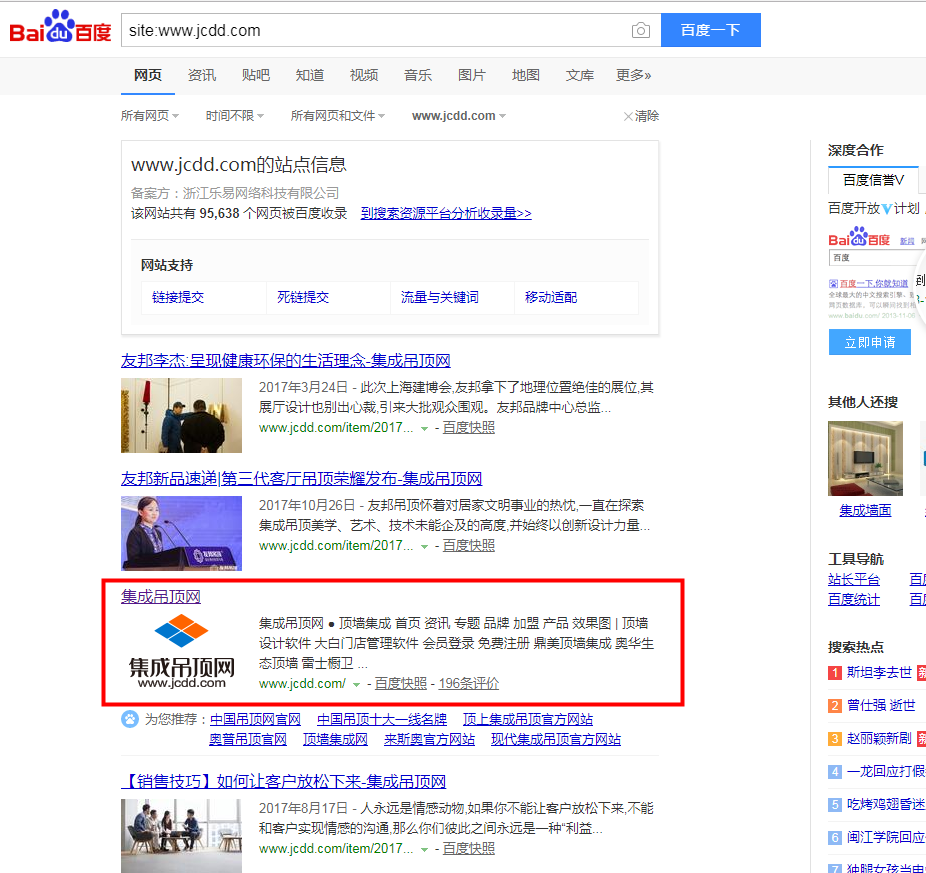The width and height of the screenshot is (926, 873).
Task: Open 百度快照 for 友邦李杰 result
Action: pos(469,428)
